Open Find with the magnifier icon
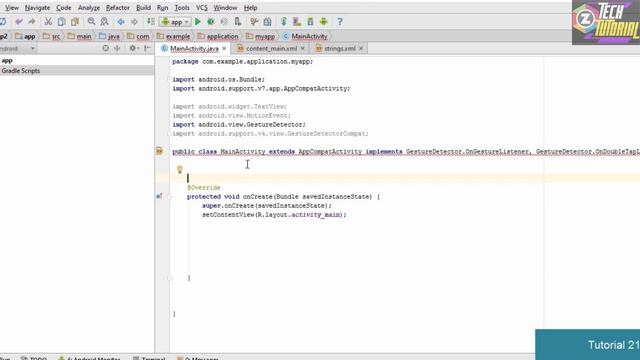 91,22
